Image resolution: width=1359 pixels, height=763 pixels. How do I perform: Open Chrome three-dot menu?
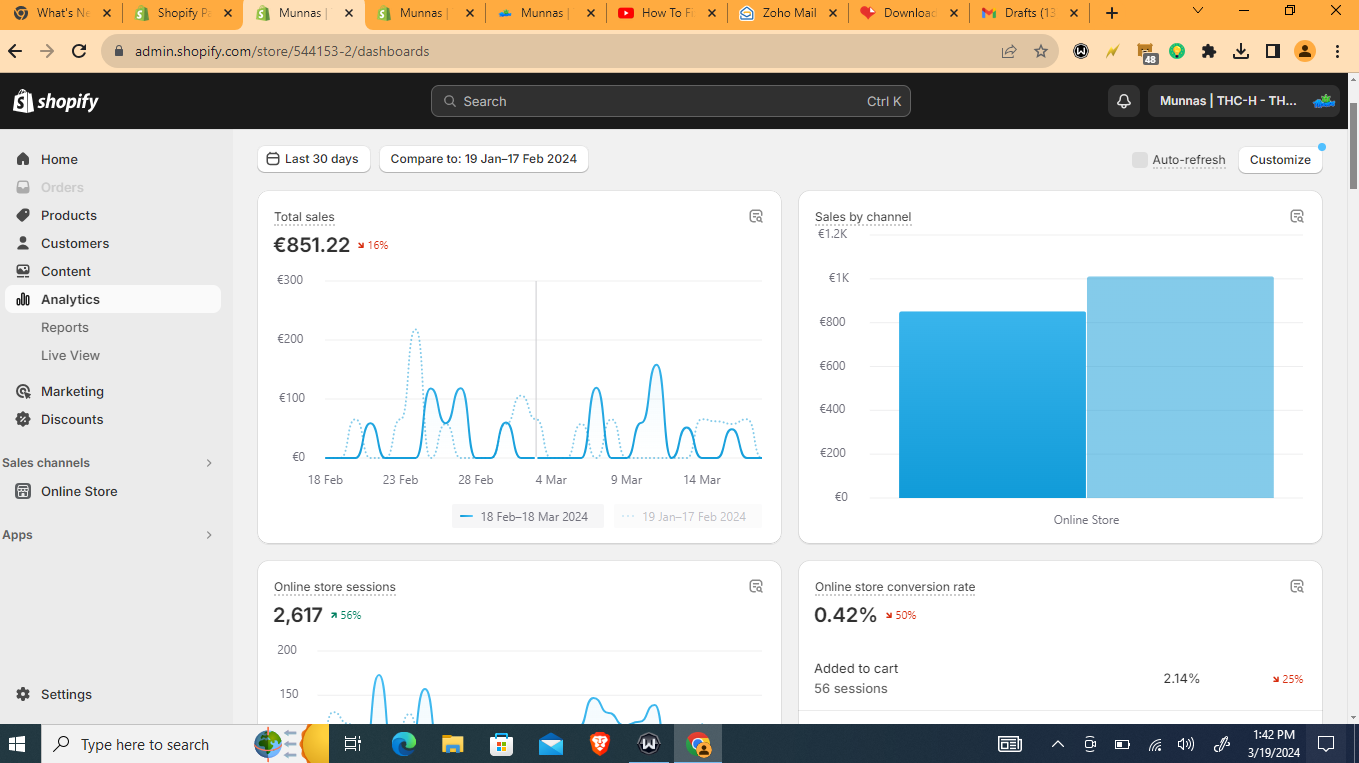click(x=1338, y=51)
